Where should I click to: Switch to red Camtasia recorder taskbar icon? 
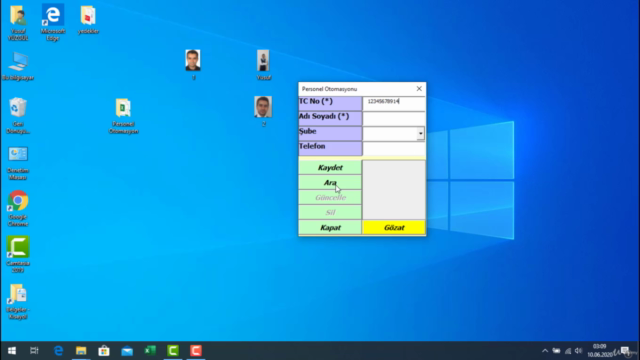(196, 351)
